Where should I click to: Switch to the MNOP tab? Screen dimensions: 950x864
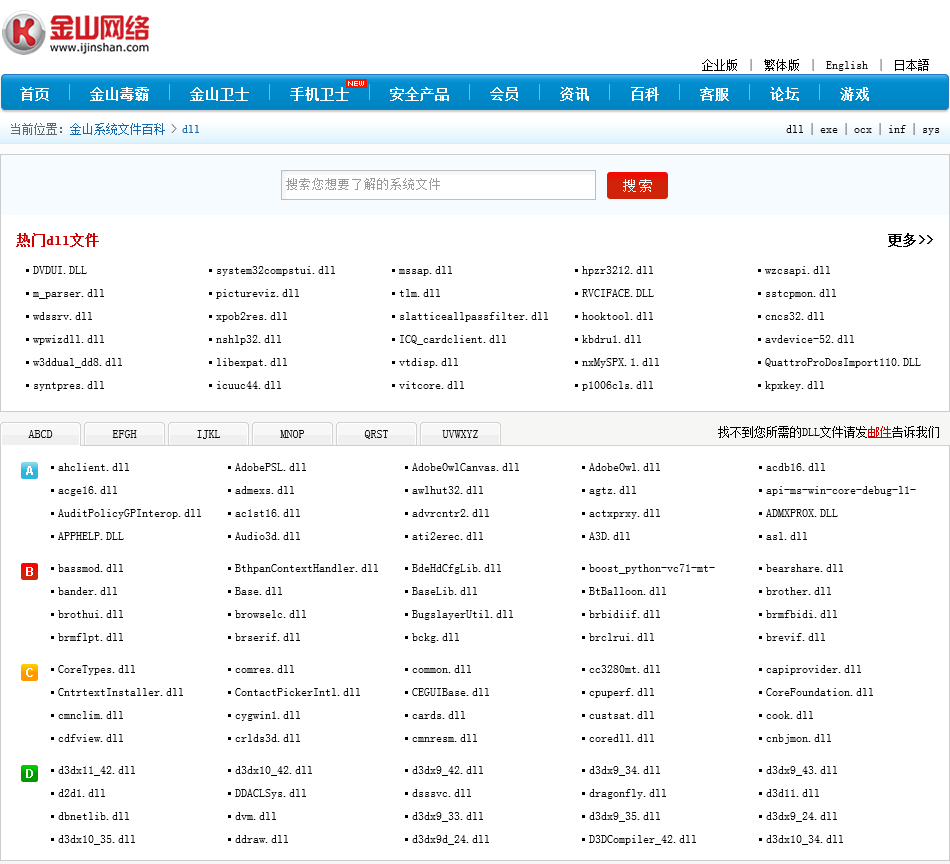(x=292, y=434)
